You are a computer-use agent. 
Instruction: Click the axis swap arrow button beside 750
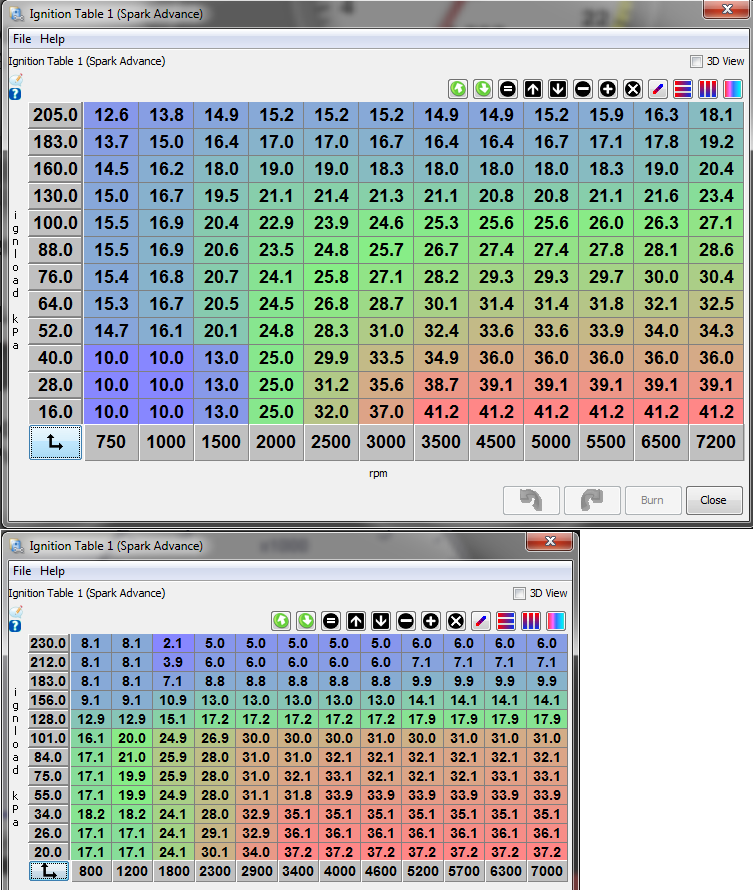click(x=55, y=442)
